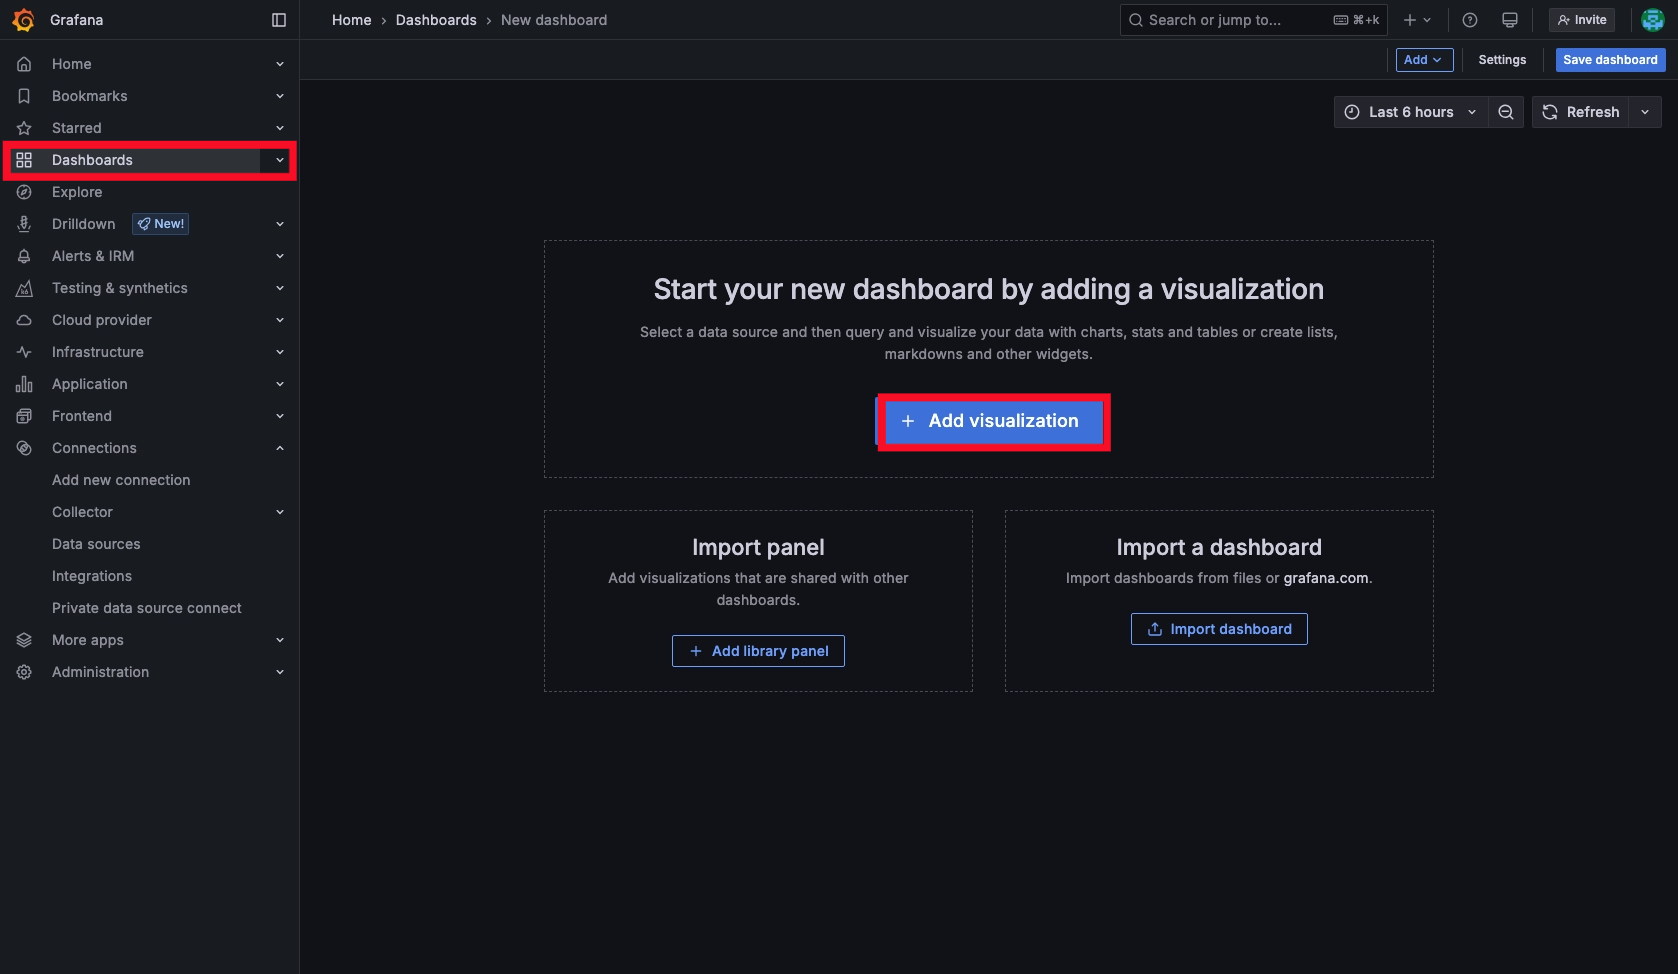Click the Alerts & IRM bell icon

pyautogui.click(x=24, y=256)
